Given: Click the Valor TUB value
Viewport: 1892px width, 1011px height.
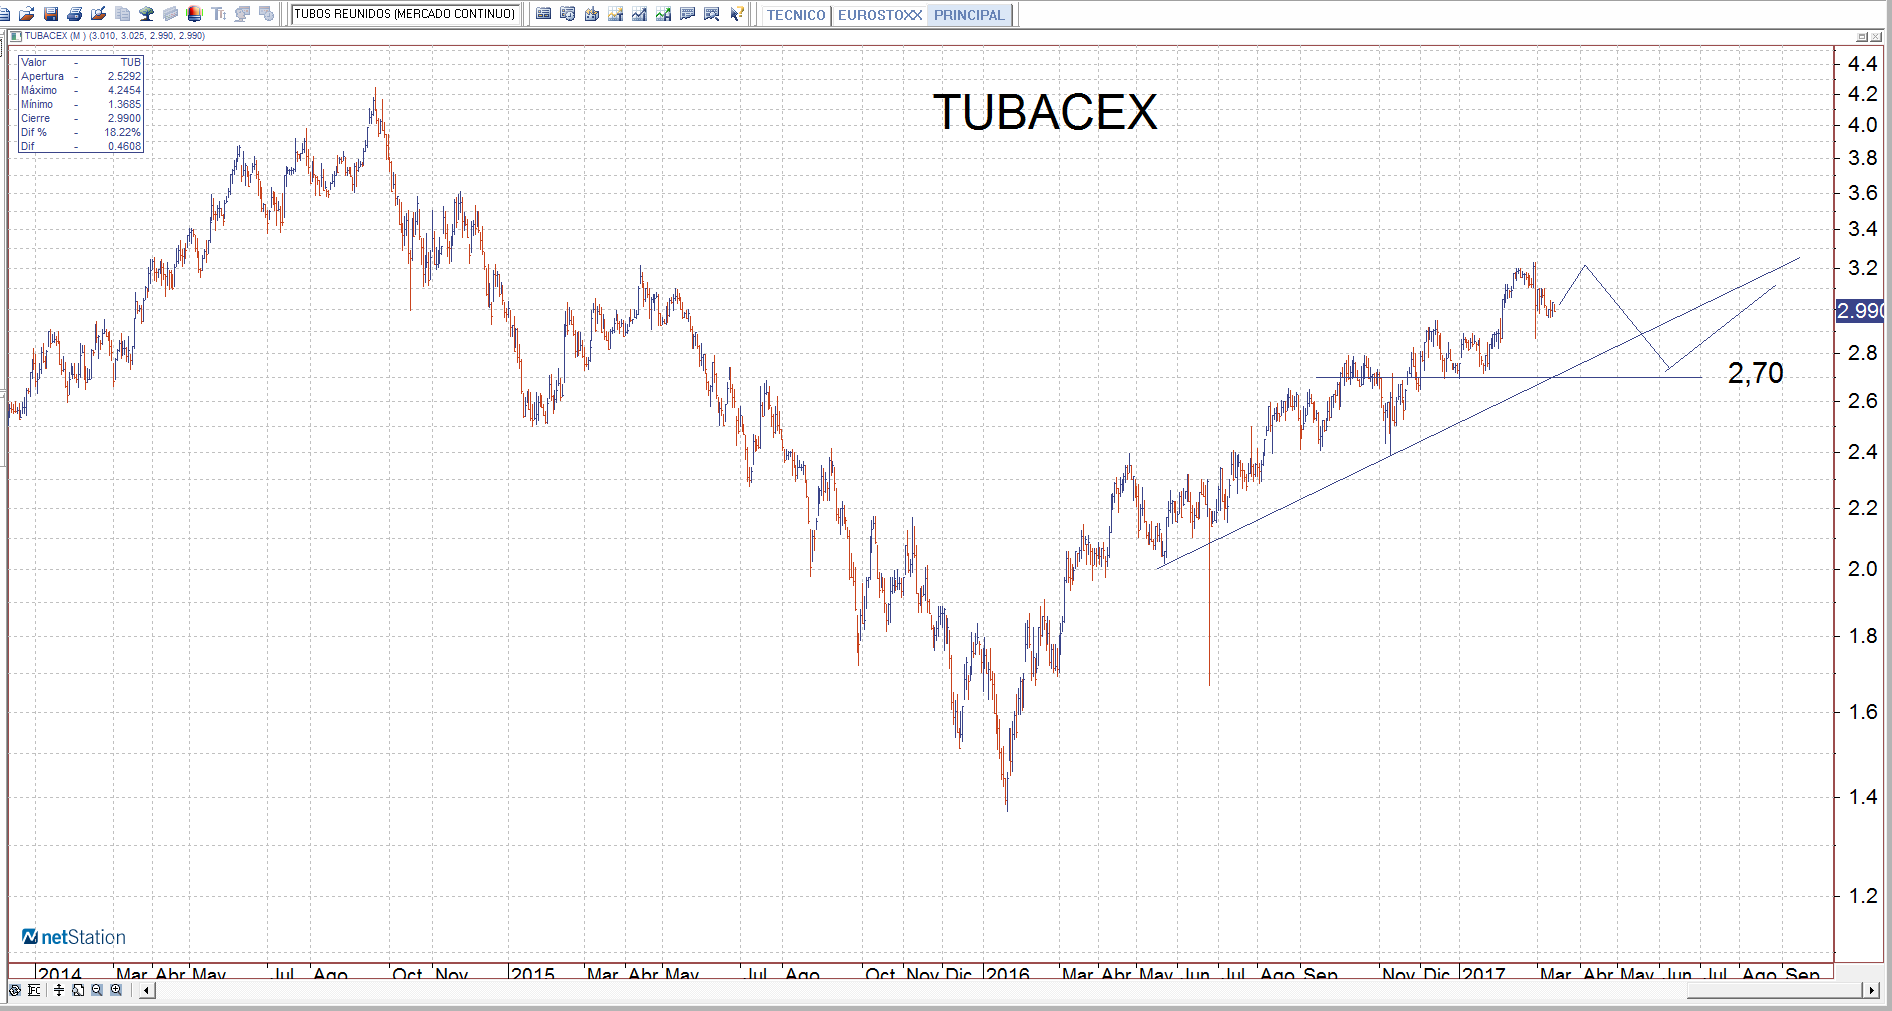Looking at the screenshot, I should (x=131, y=62).
